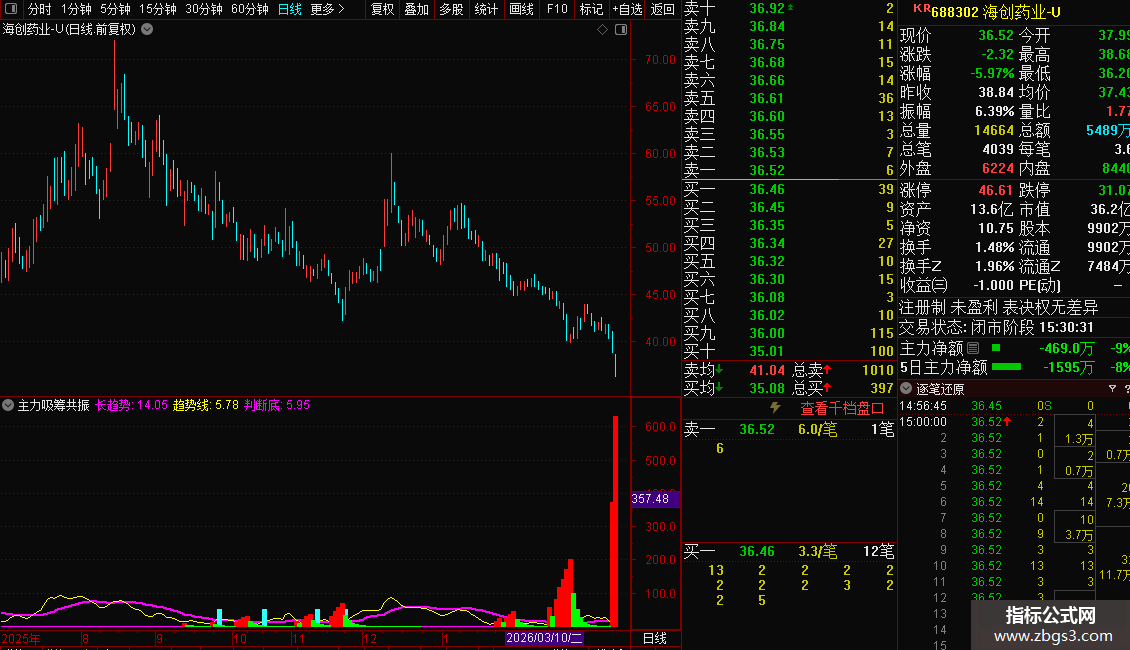Screen dimensions: 1130x650
Task: Click the 2026/03/10 date marker
Action: pos(544,638)
